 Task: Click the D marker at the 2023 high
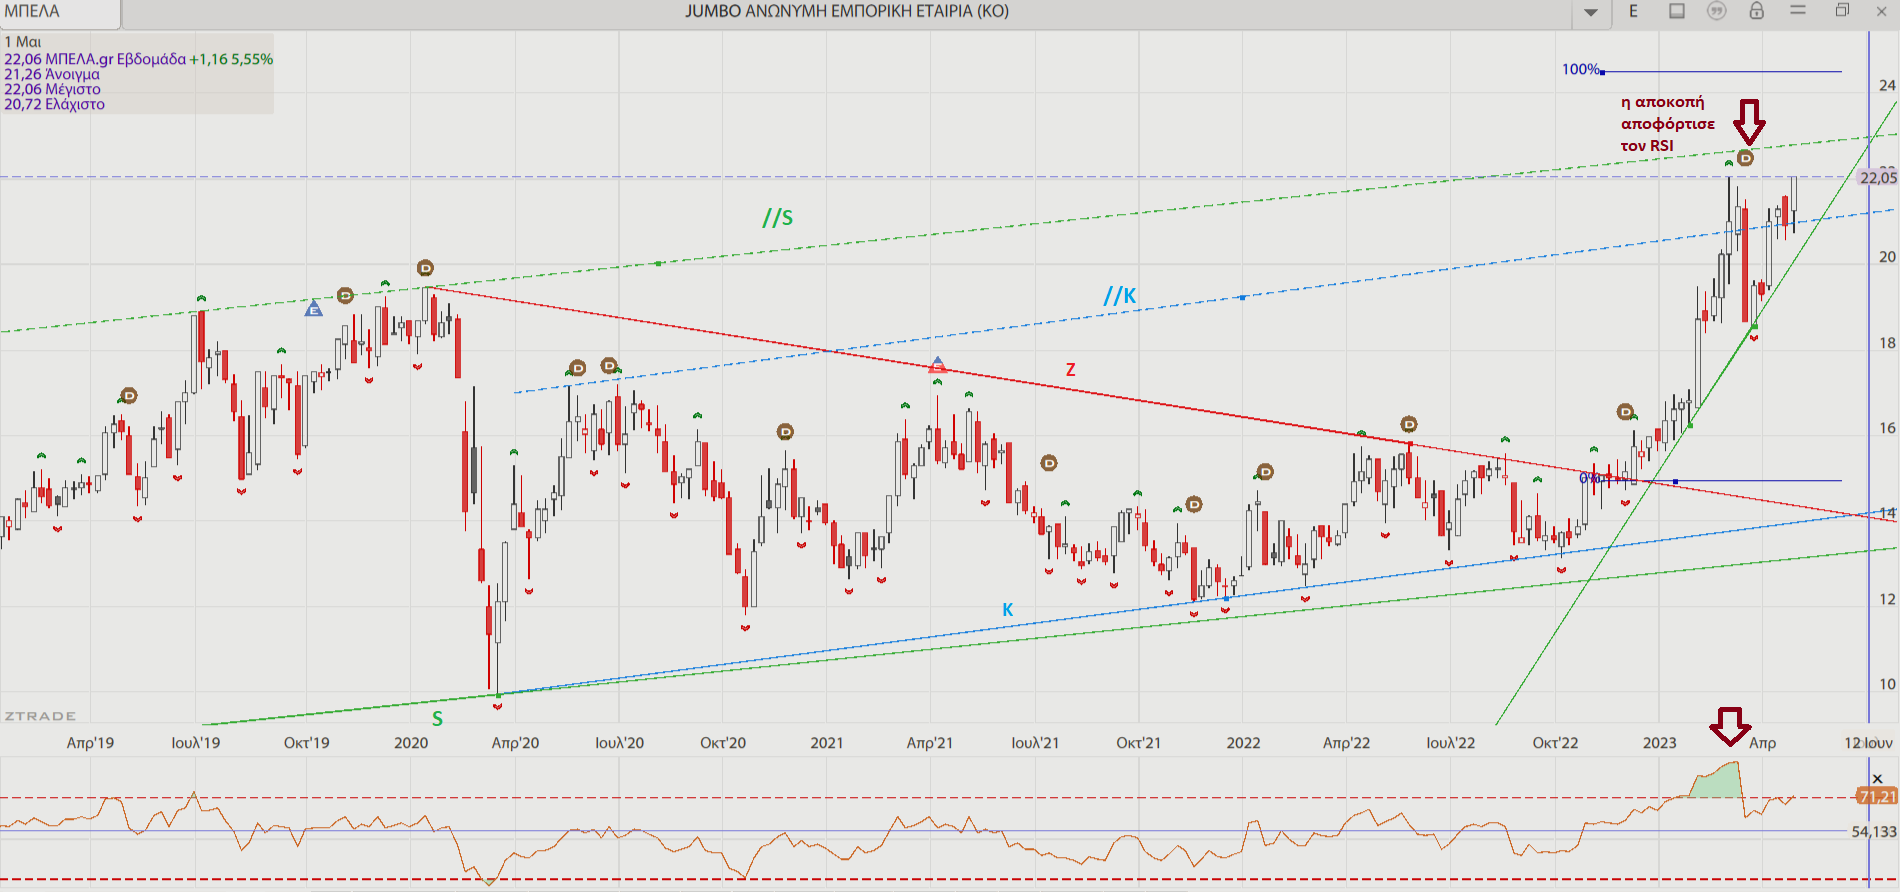[x=1746, y=158]
